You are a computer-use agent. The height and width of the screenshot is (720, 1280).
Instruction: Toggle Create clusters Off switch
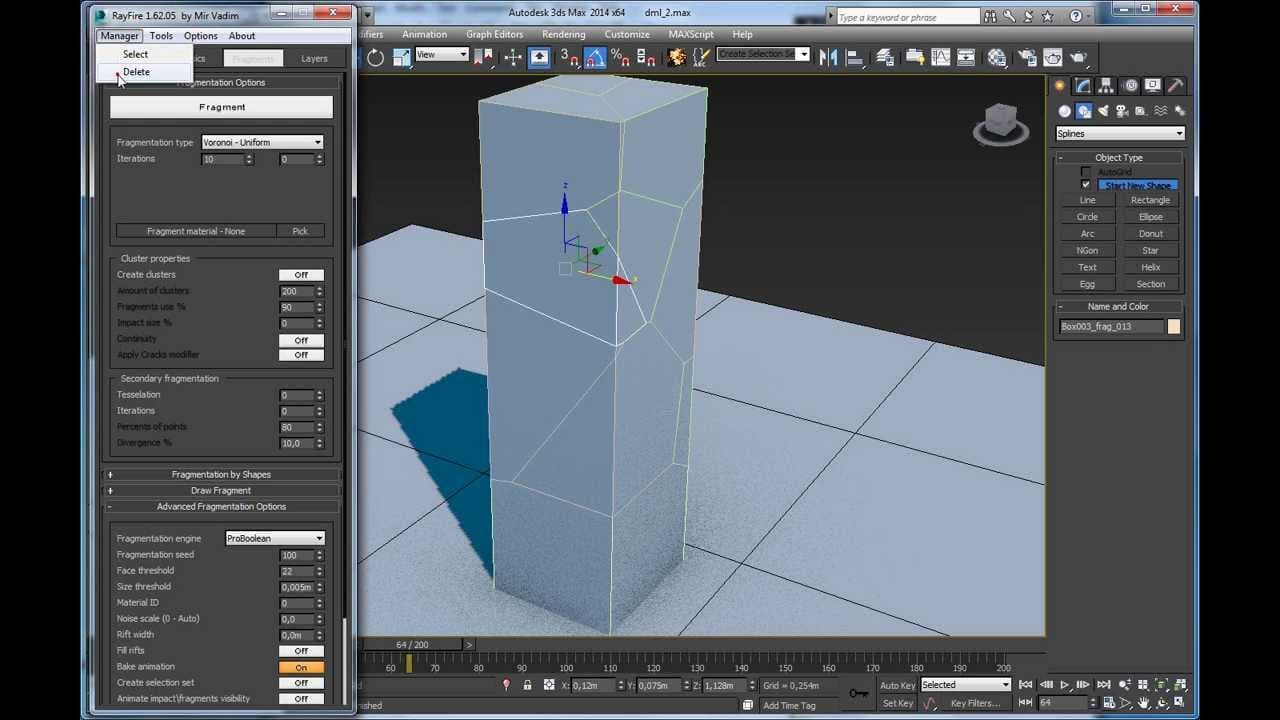[x=301, y=275]
